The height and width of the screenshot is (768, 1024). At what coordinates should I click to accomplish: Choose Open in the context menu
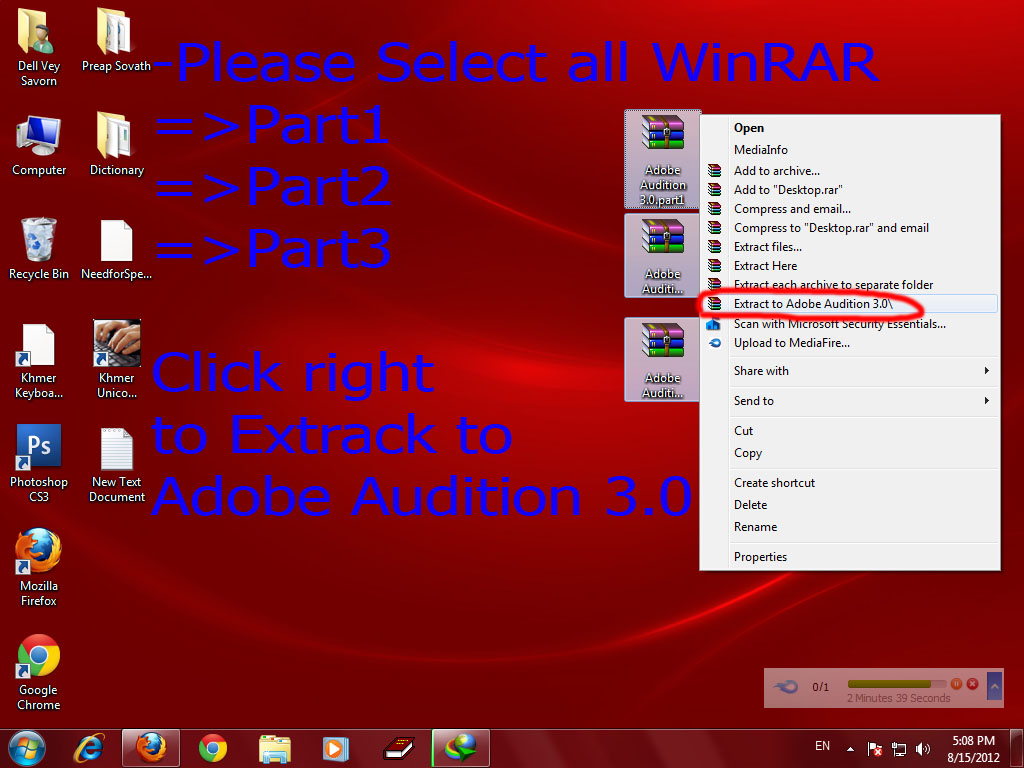pyautogui.click(x=850, y=128)
